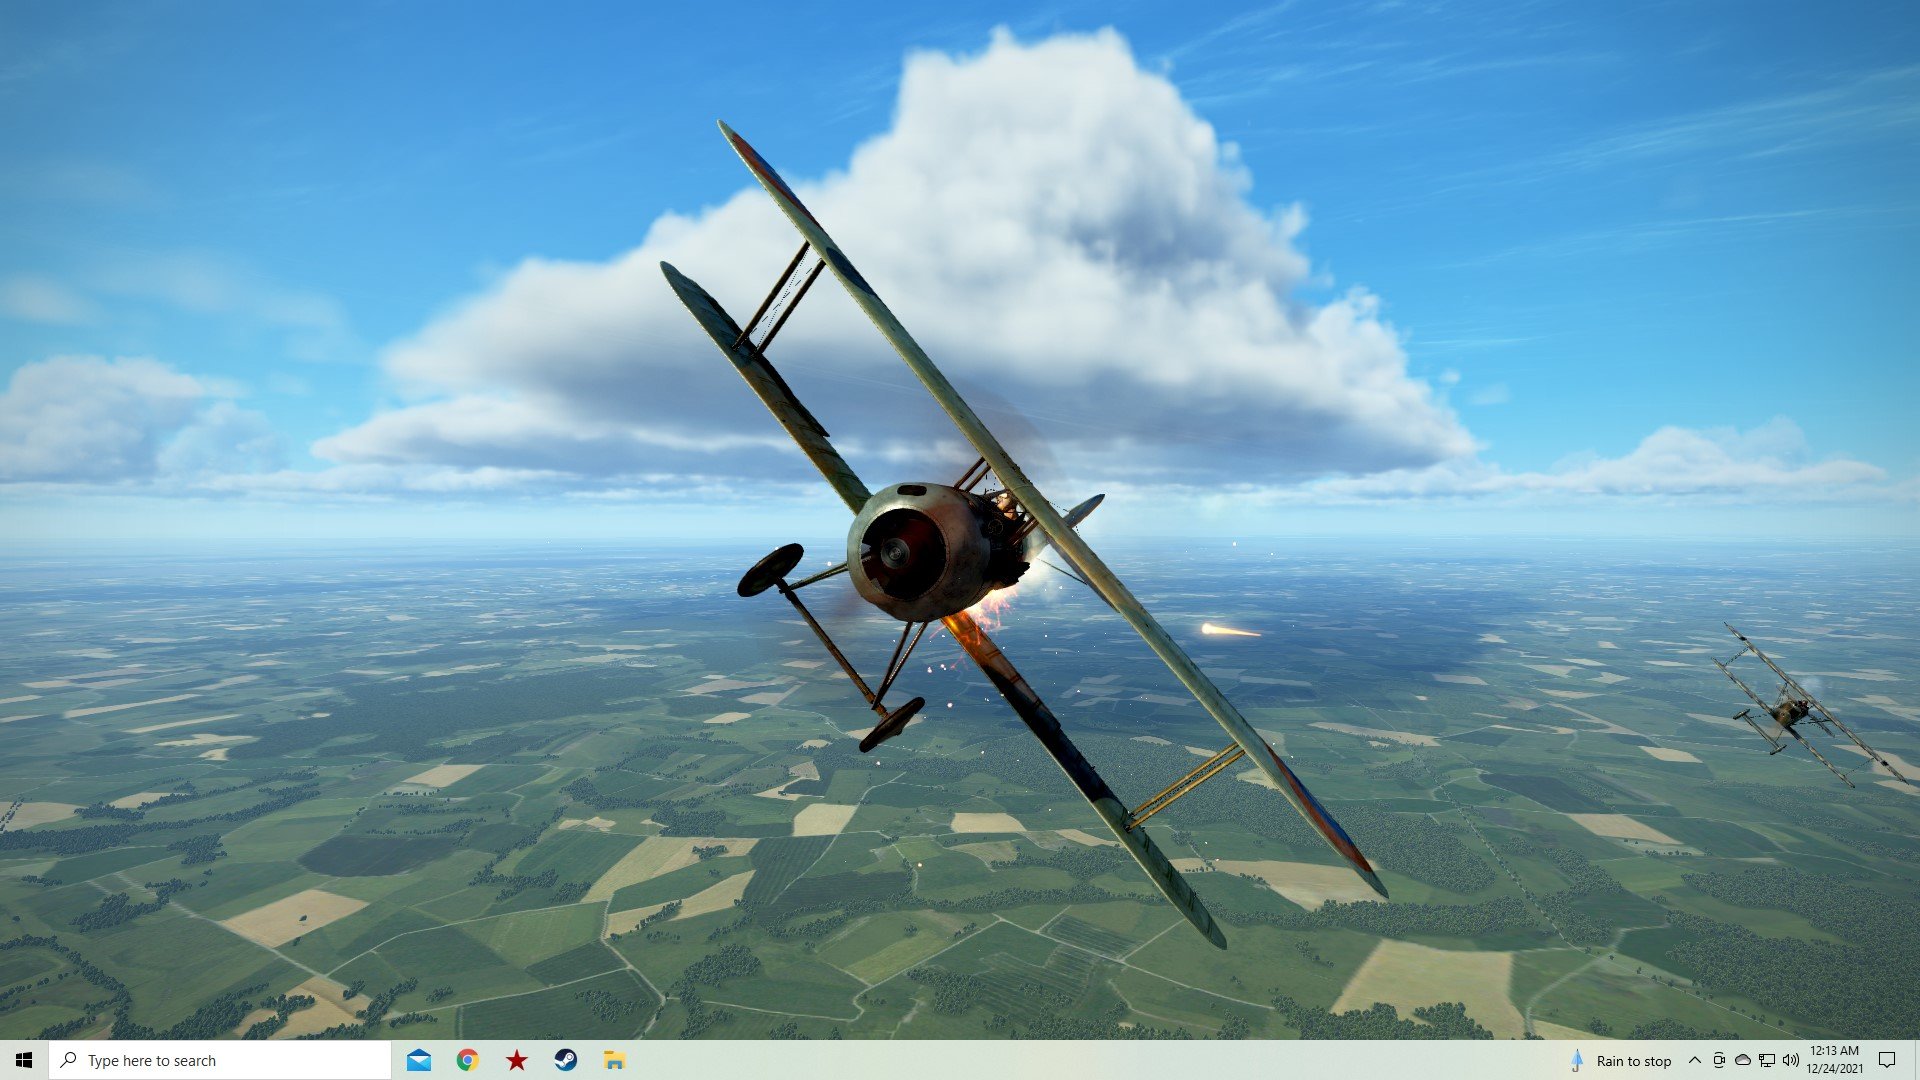Click the Show Desktop sliver
Viewport: 1920px width, 1080px height.
point(1916,1060)
